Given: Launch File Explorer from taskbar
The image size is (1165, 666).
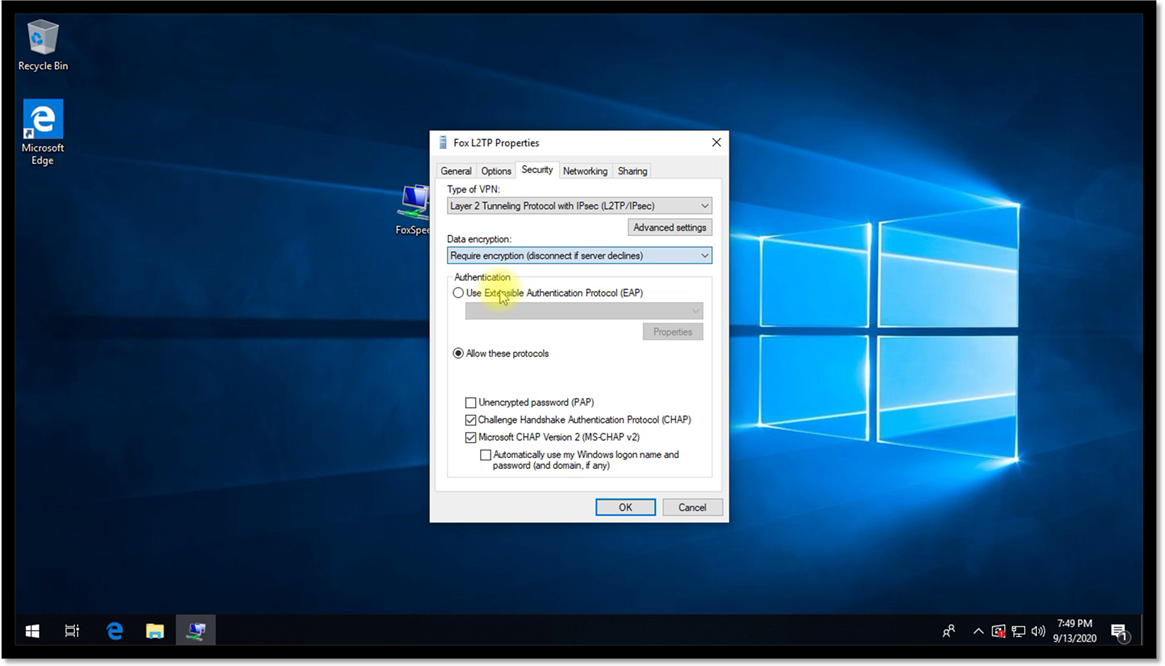Looking at the screenshot, I should [x=155, y=631].
